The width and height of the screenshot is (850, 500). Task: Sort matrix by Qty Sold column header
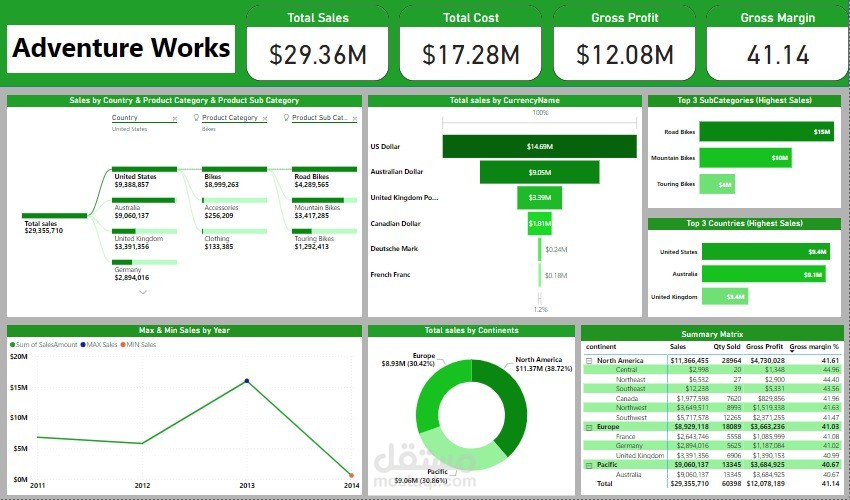point(726,347)
